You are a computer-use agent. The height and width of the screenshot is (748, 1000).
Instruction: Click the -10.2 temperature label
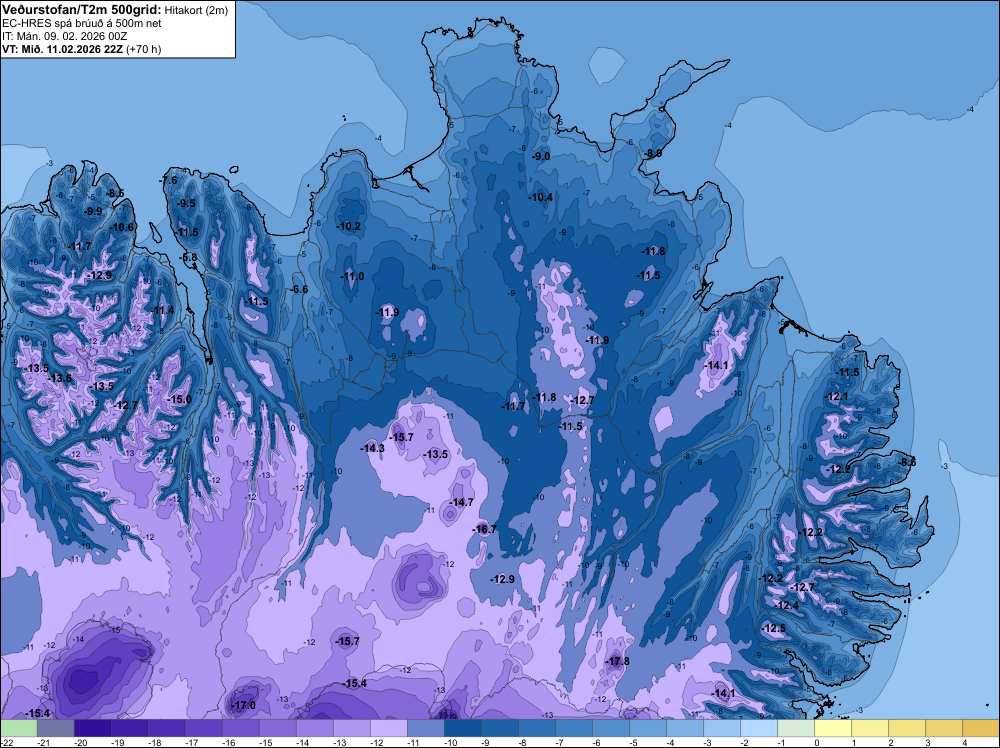click(x=349, y=226)
